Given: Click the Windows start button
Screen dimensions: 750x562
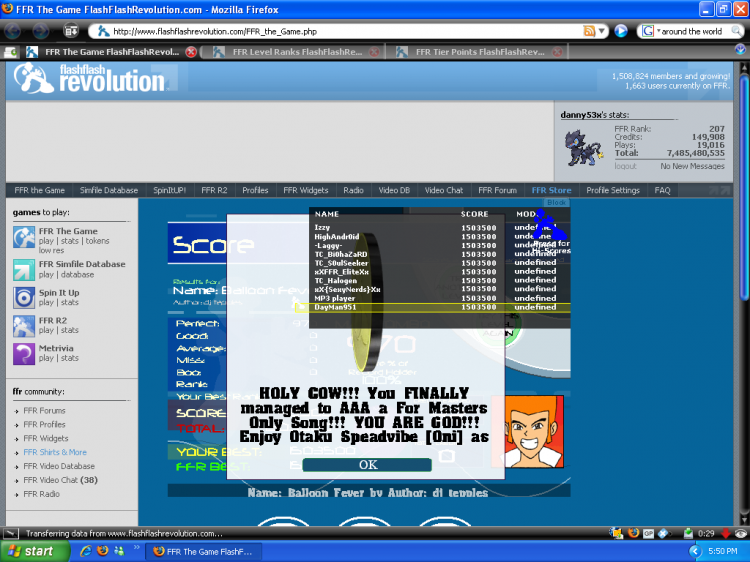Looking at the screenshot, I should (x=34, y=551).
